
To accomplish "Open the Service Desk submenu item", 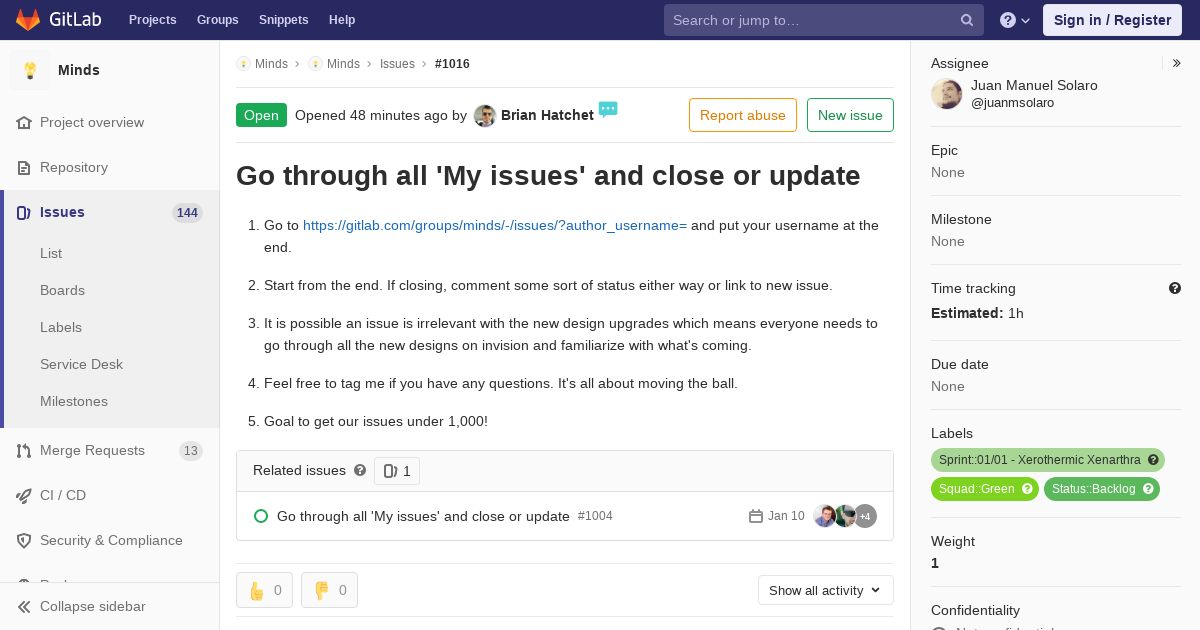I will 81,364.
